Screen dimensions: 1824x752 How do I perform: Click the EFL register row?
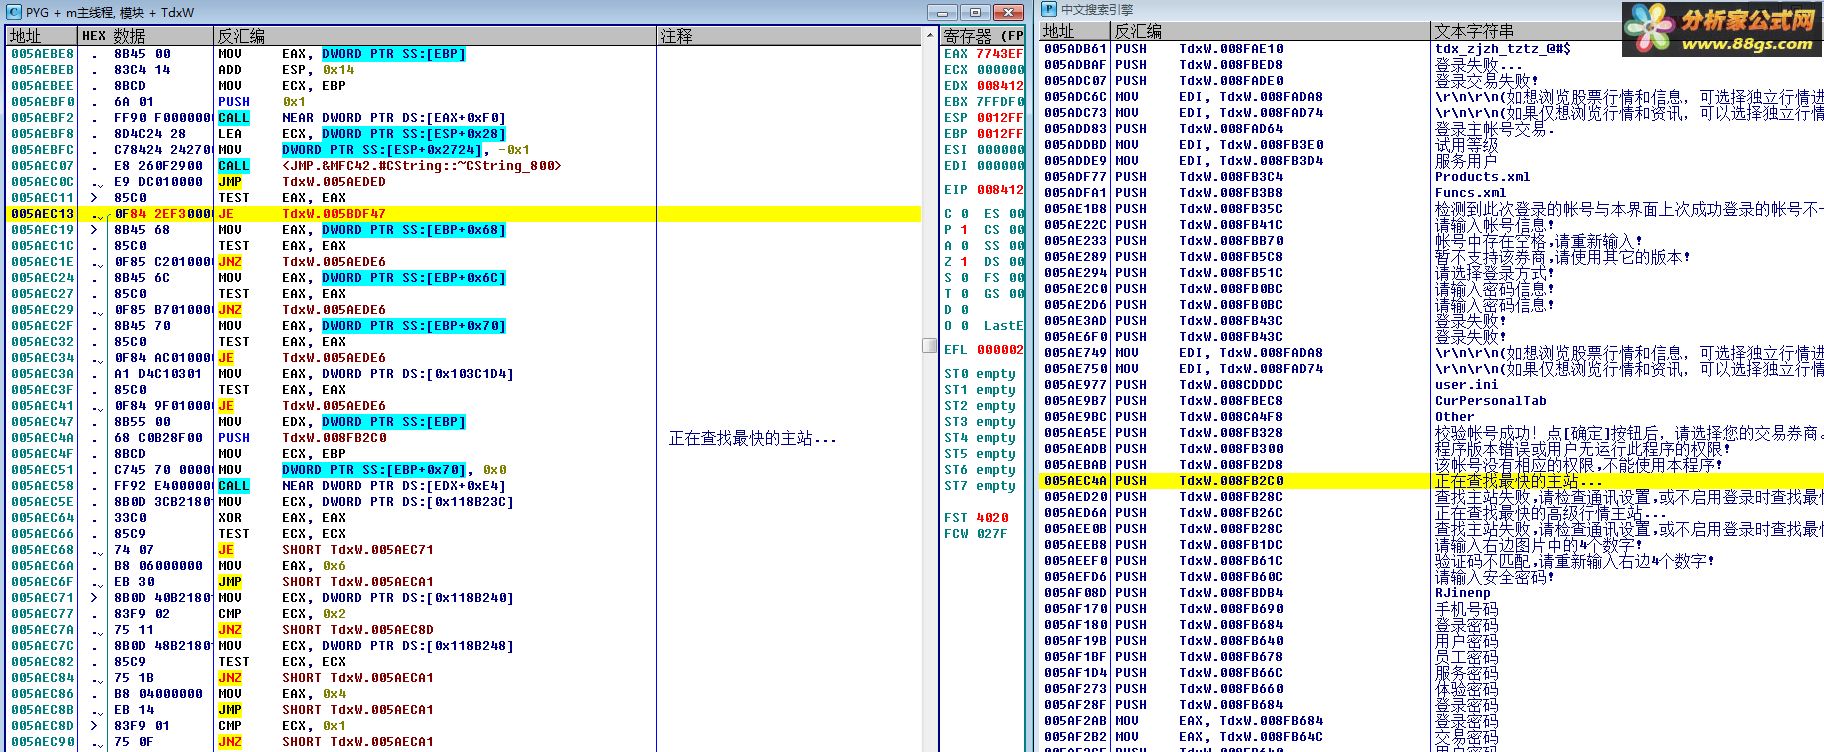(984, 350)
